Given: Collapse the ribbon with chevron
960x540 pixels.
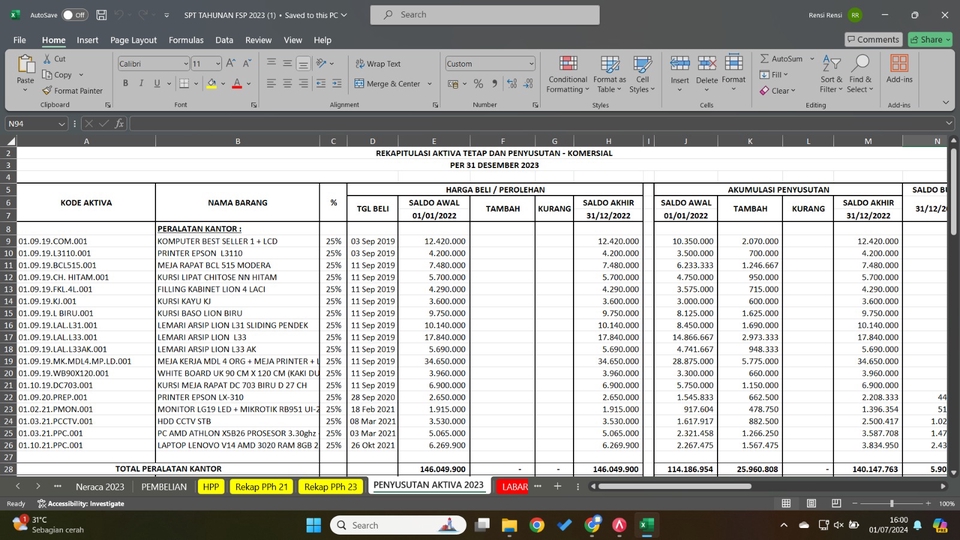Looking at the screenshot, I should pos(946,103).
